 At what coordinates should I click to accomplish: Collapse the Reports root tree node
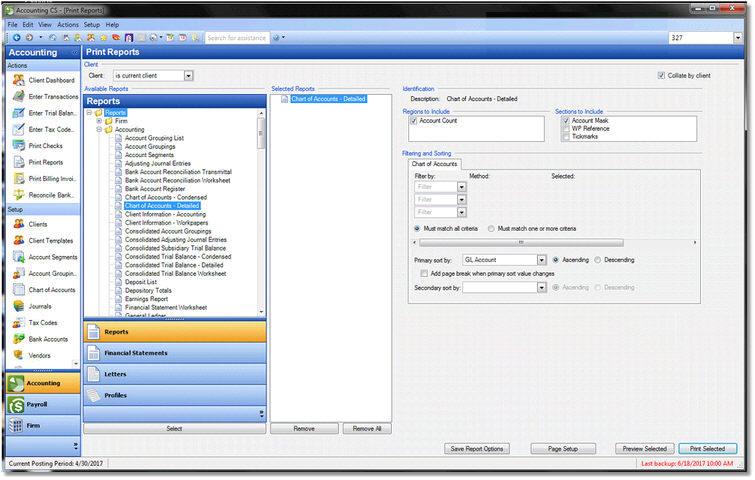click(x=89, y=113)
